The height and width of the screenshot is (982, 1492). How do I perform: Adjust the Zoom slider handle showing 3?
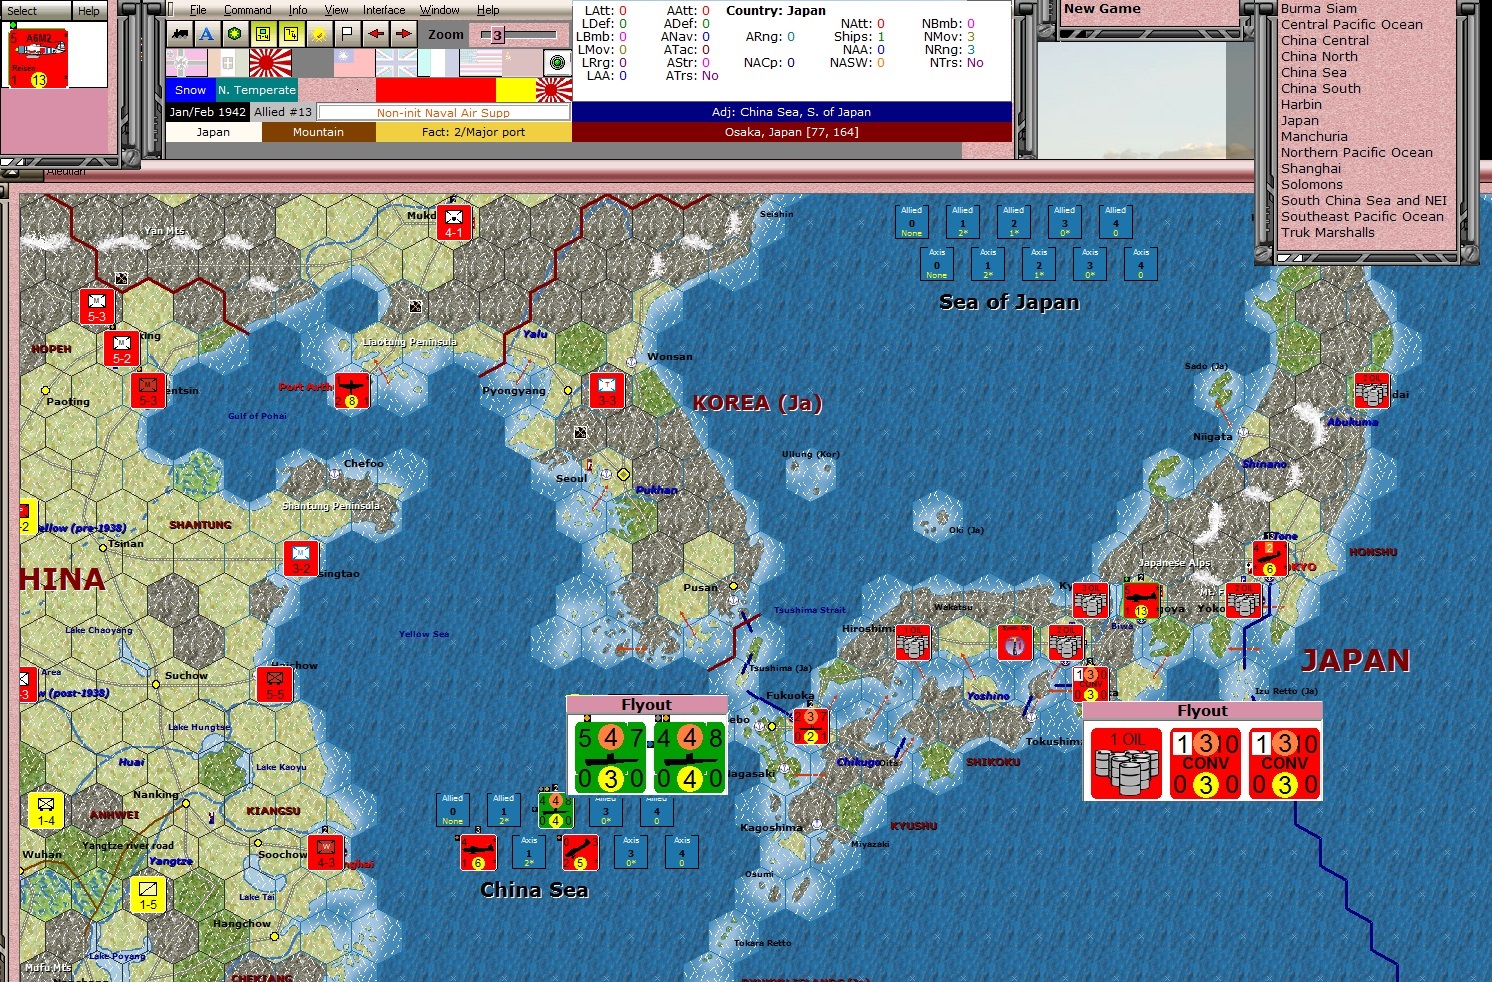(497, 35)
